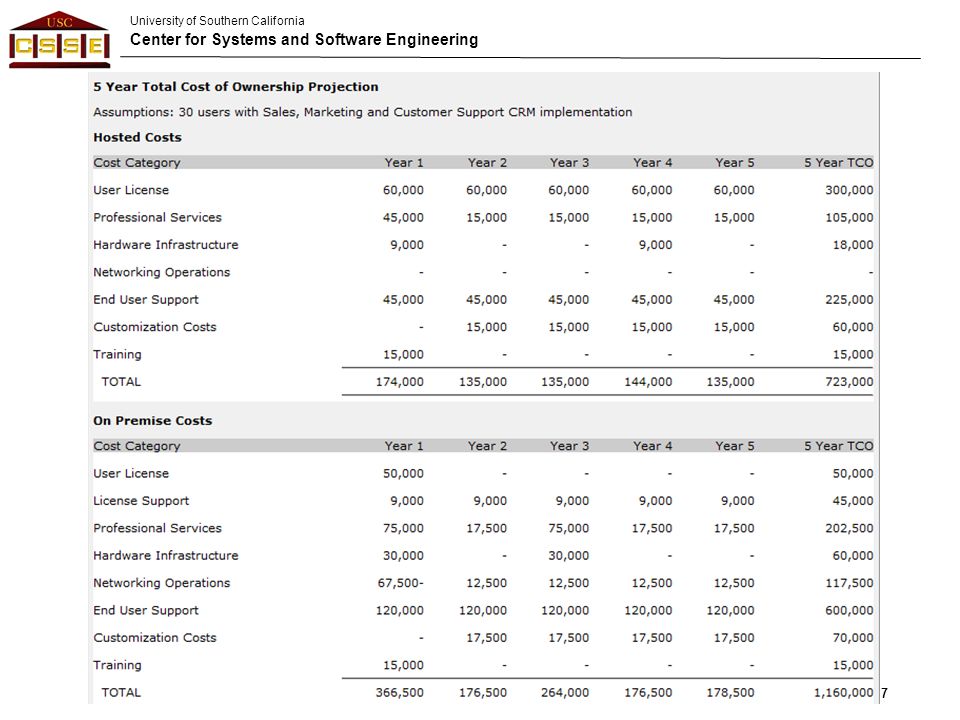Click the USC CSSE logo
This screenshot has height=720, width=960.
tap(59, 39)
